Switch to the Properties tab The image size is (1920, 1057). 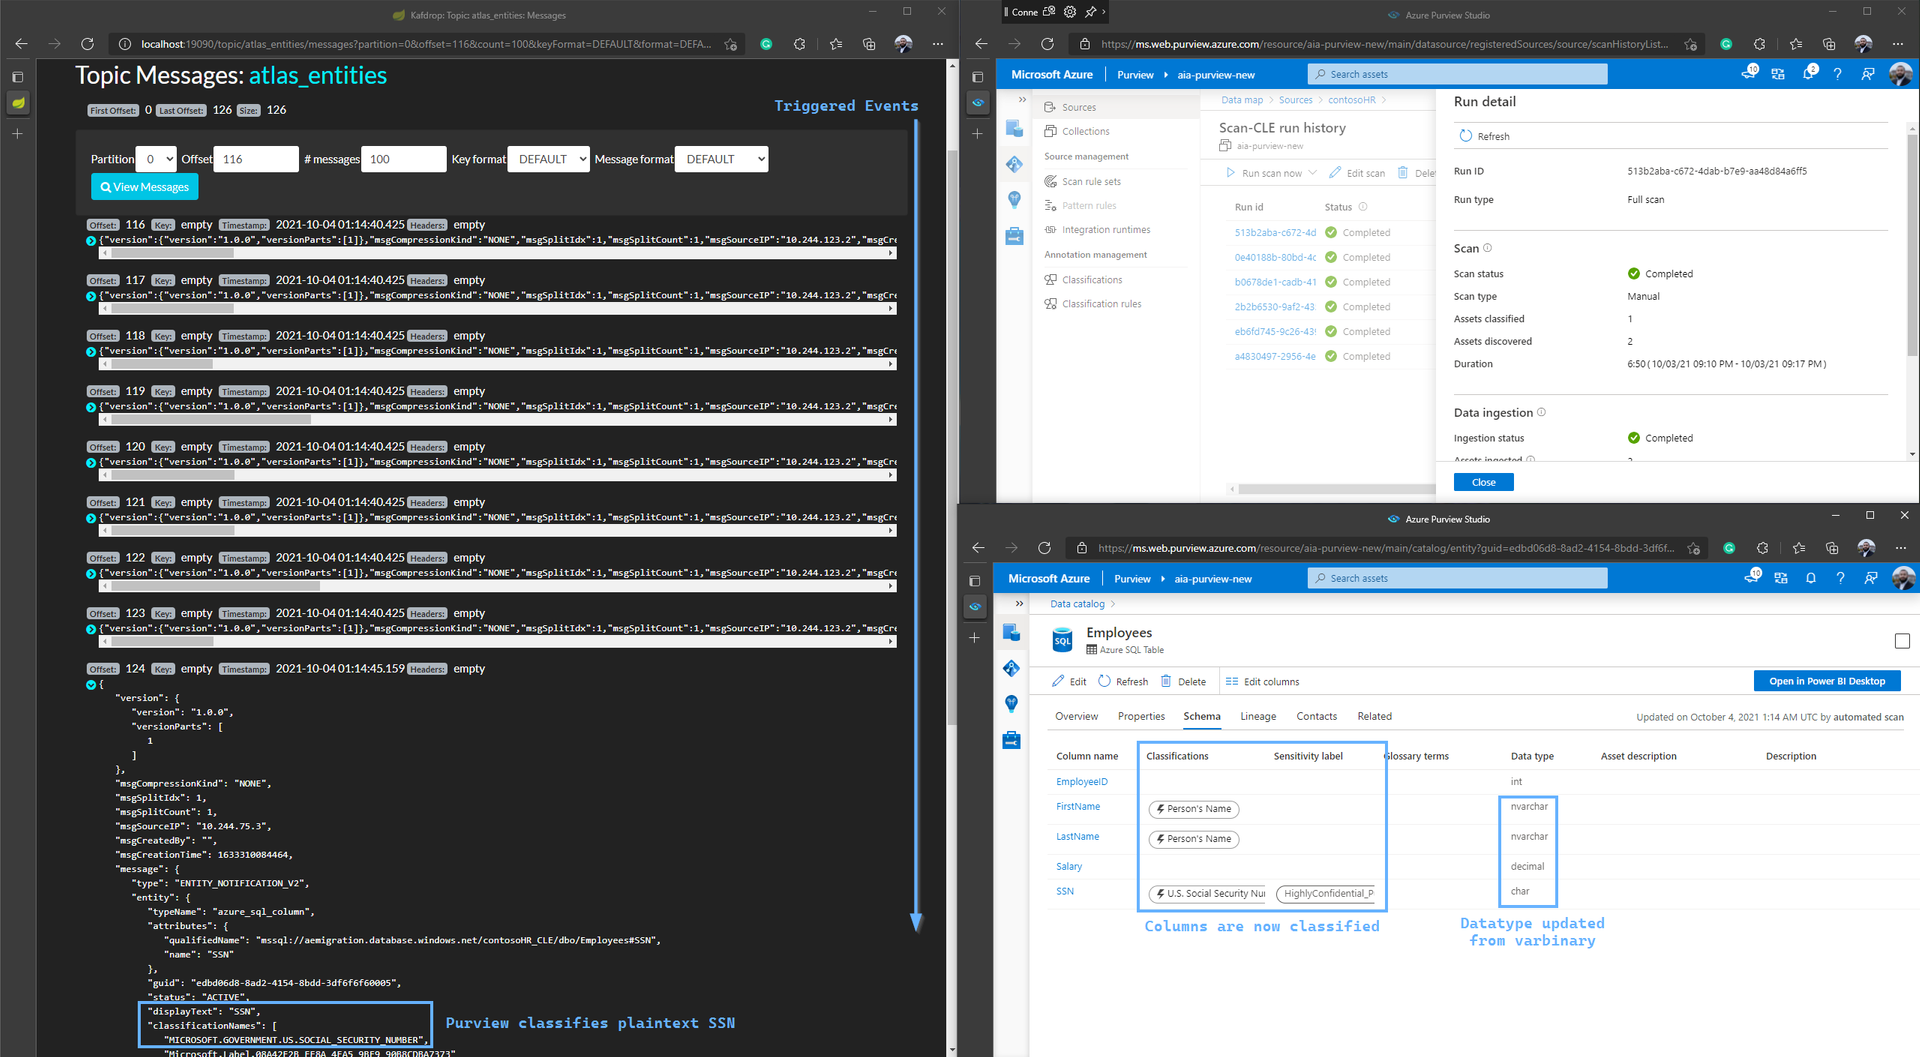tap(1141, 717)
